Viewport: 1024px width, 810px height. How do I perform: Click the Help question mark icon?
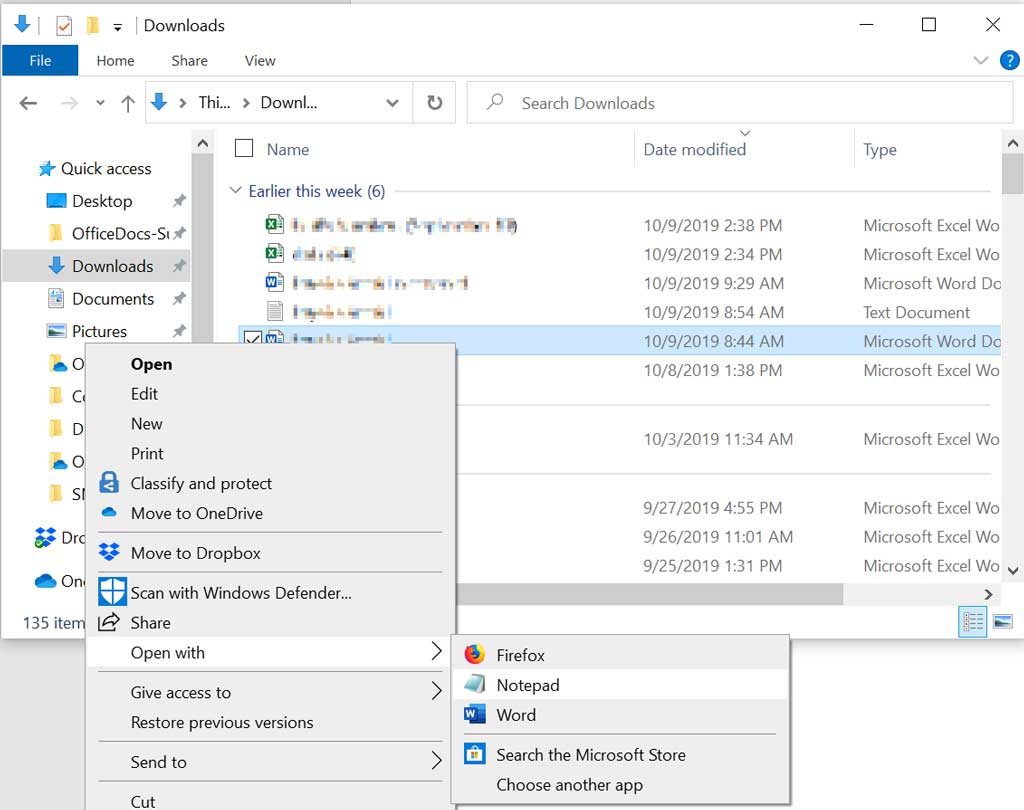click(1009, 61)
